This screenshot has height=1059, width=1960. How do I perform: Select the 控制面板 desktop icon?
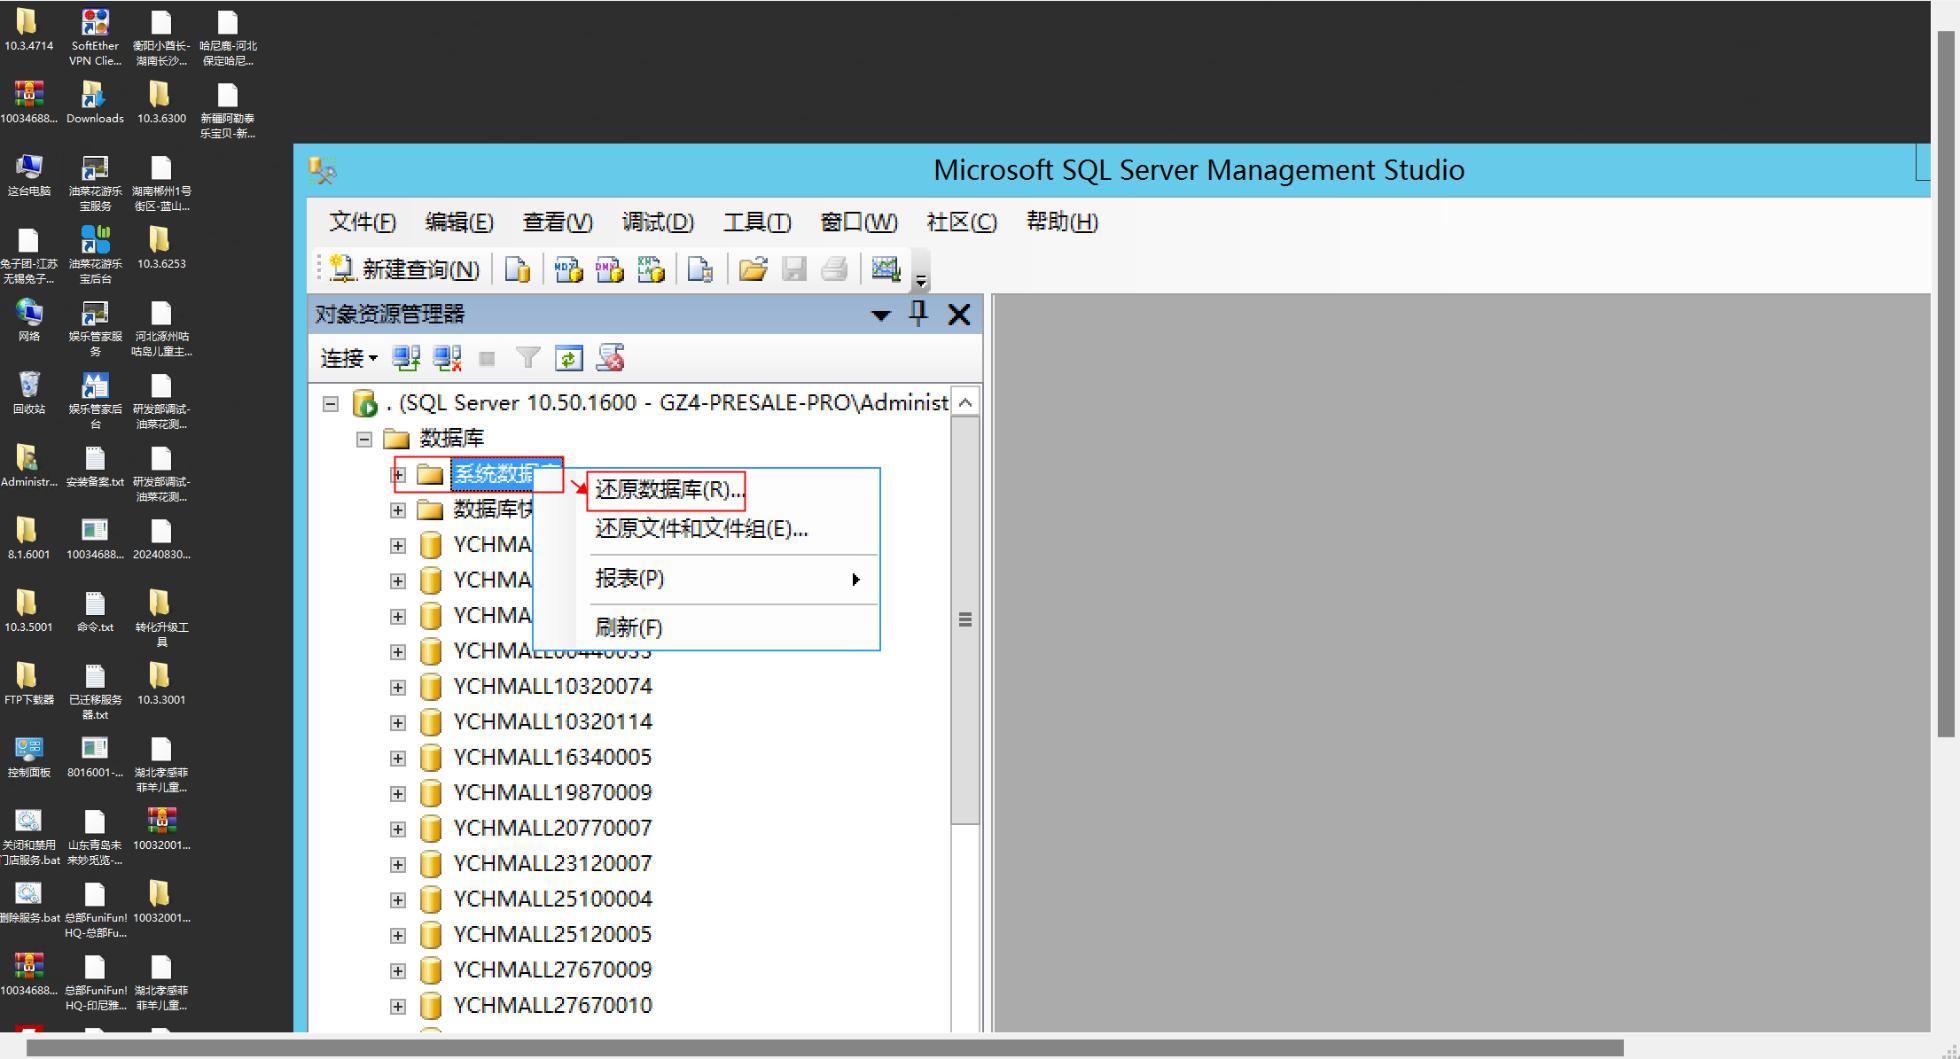(x=29, y=757)
